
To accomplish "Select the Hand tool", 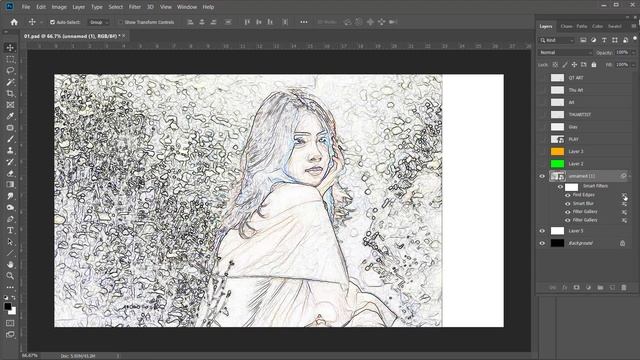I will 10,264.
